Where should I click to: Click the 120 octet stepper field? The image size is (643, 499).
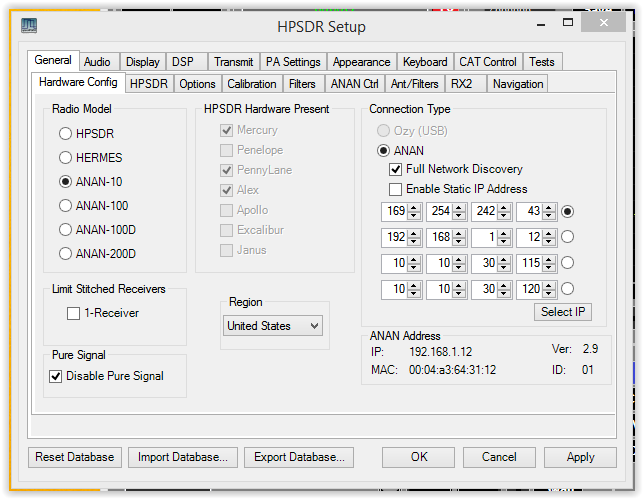pos(536,289)
